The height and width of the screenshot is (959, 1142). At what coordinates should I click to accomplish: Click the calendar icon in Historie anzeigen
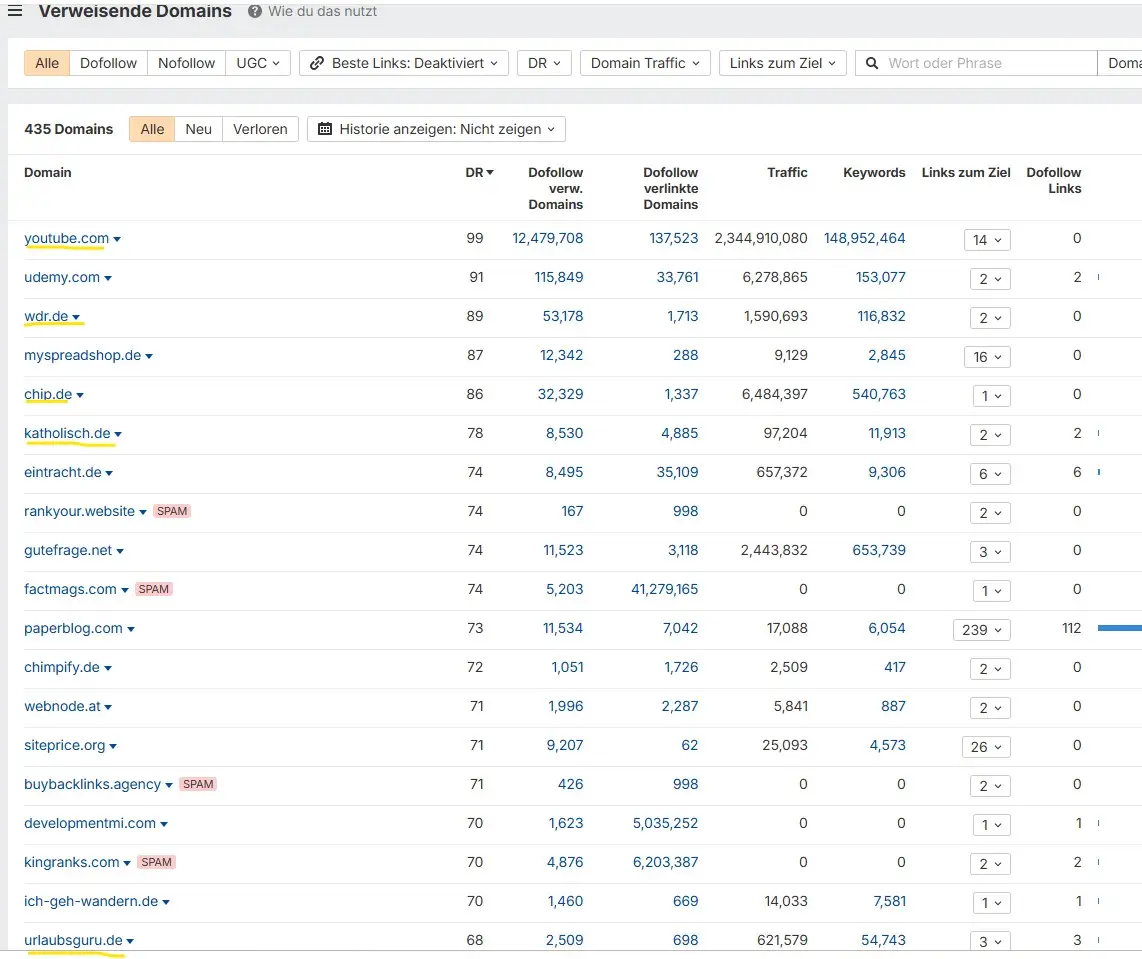click(325, 129)
